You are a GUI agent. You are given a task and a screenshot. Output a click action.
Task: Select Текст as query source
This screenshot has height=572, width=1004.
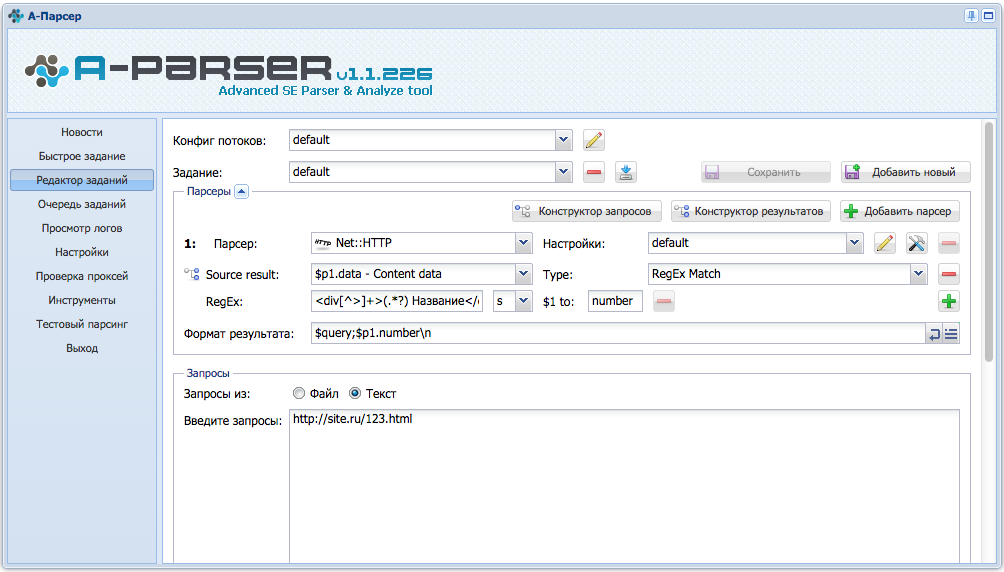(x=355, y=393)
